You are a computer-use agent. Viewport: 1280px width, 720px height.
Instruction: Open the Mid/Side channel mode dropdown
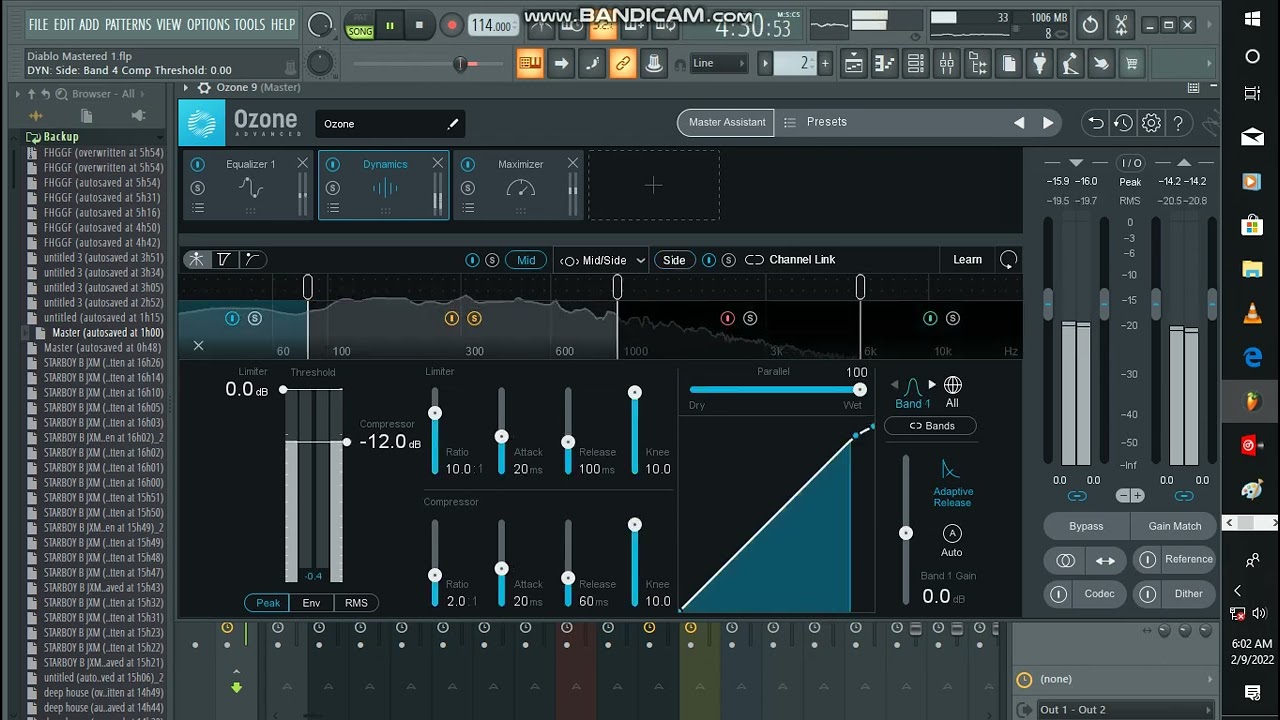pos(601,260)
